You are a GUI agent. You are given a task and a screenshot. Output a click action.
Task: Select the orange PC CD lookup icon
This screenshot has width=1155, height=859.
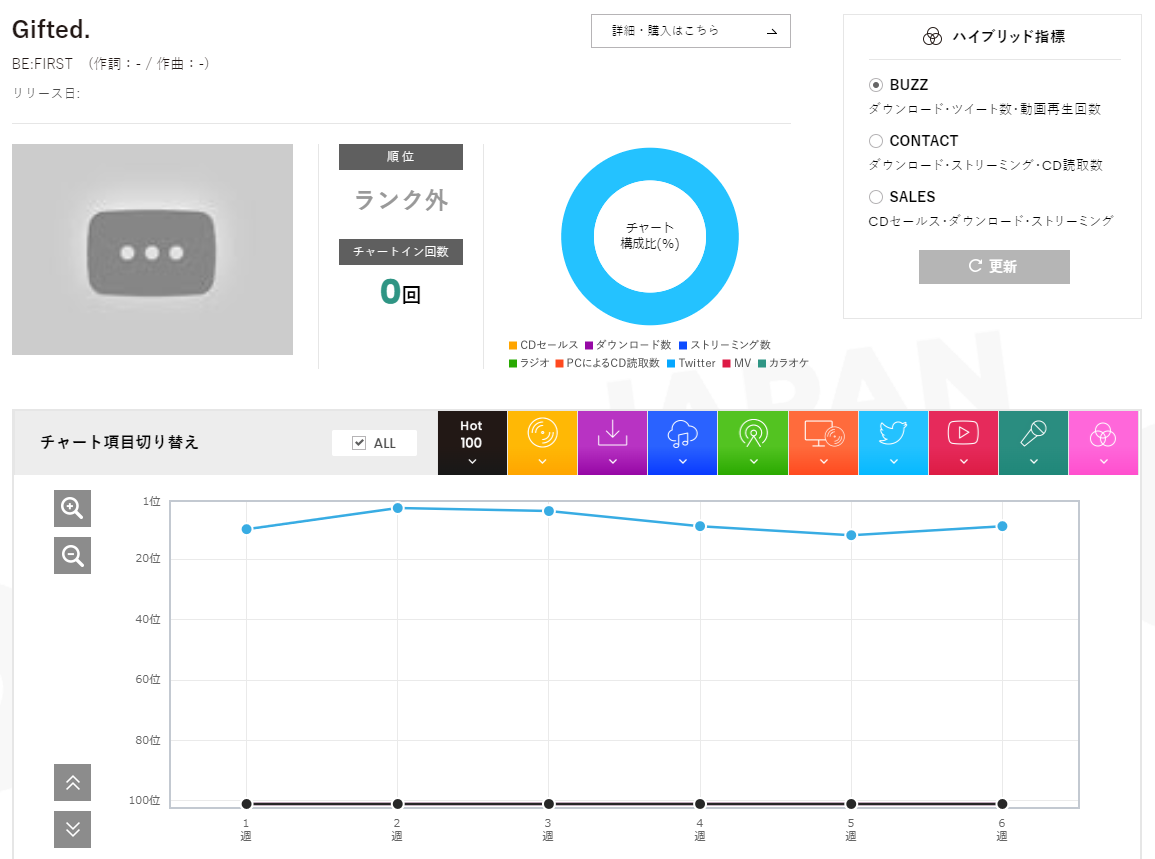pos(824,434)
